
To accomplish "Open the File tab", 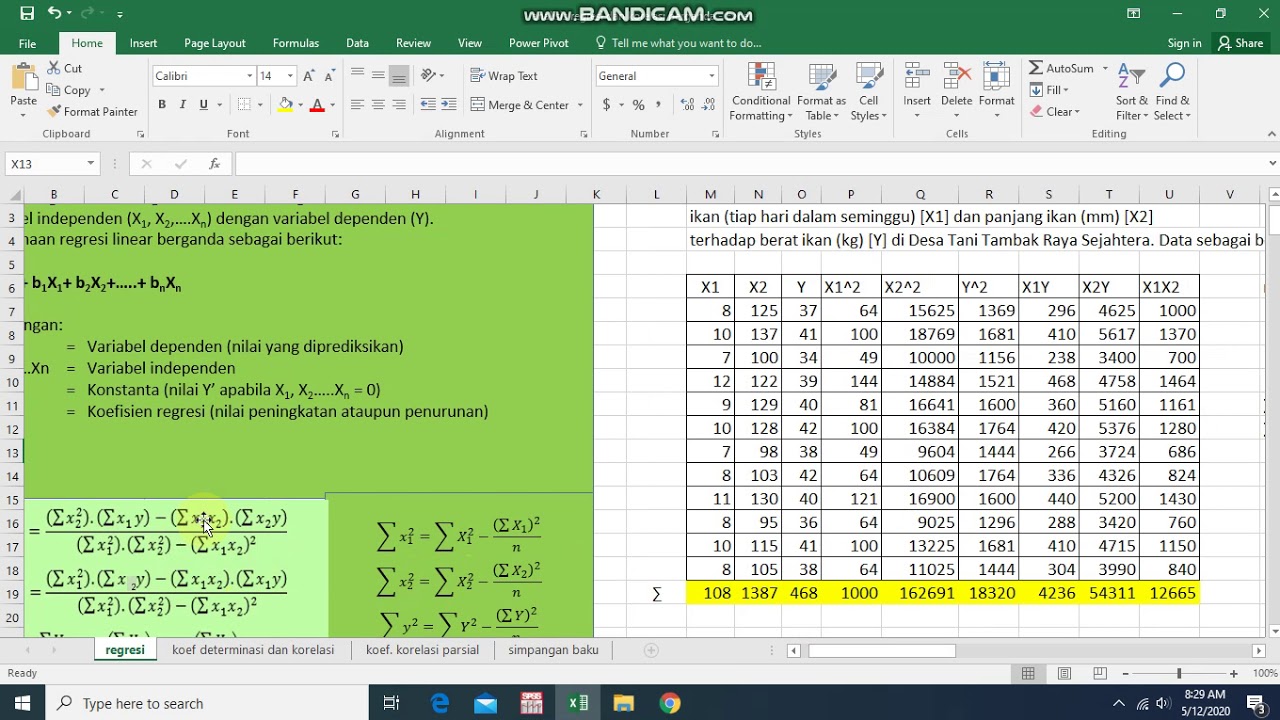I will click(x=27, y=43).
